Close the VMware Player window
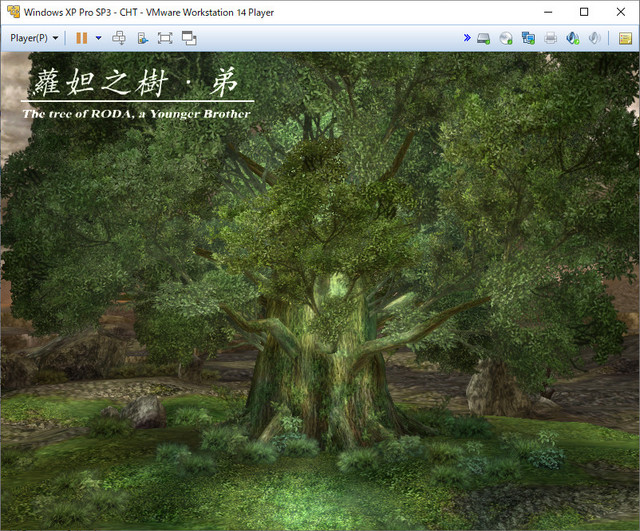Screen dimensions: 640x531 [620, 12]
